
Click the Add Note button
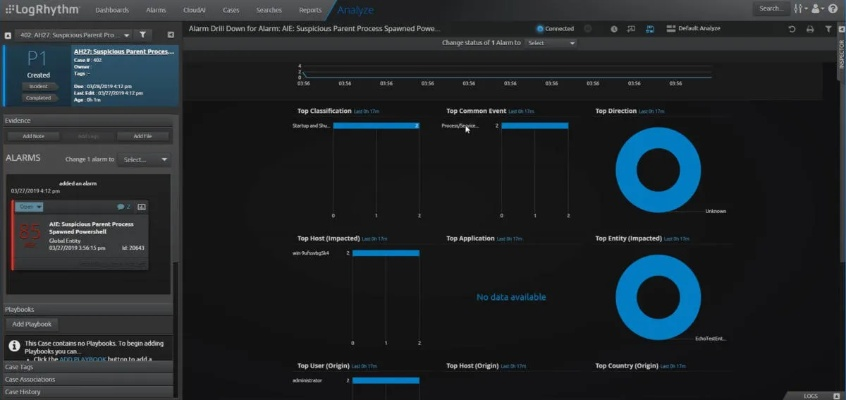(x=33, y=135)
